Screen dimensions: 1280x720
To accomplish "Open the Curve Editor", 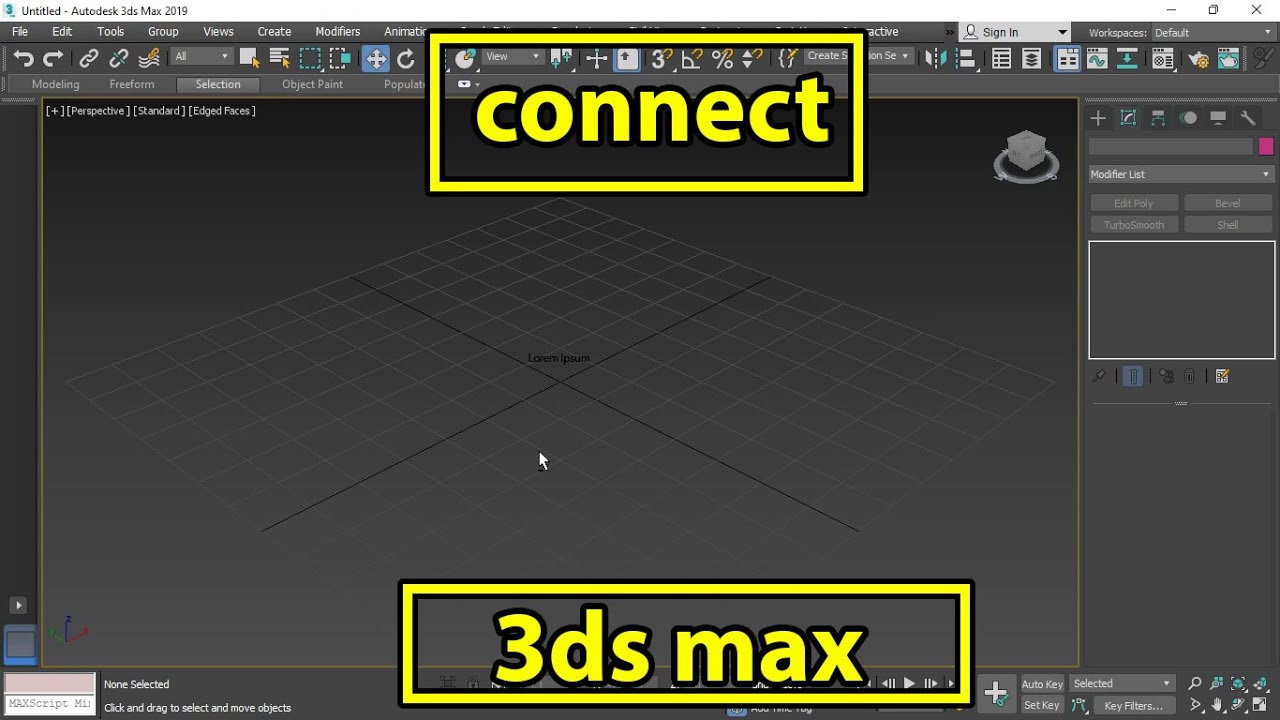I will coord(1097,58).
